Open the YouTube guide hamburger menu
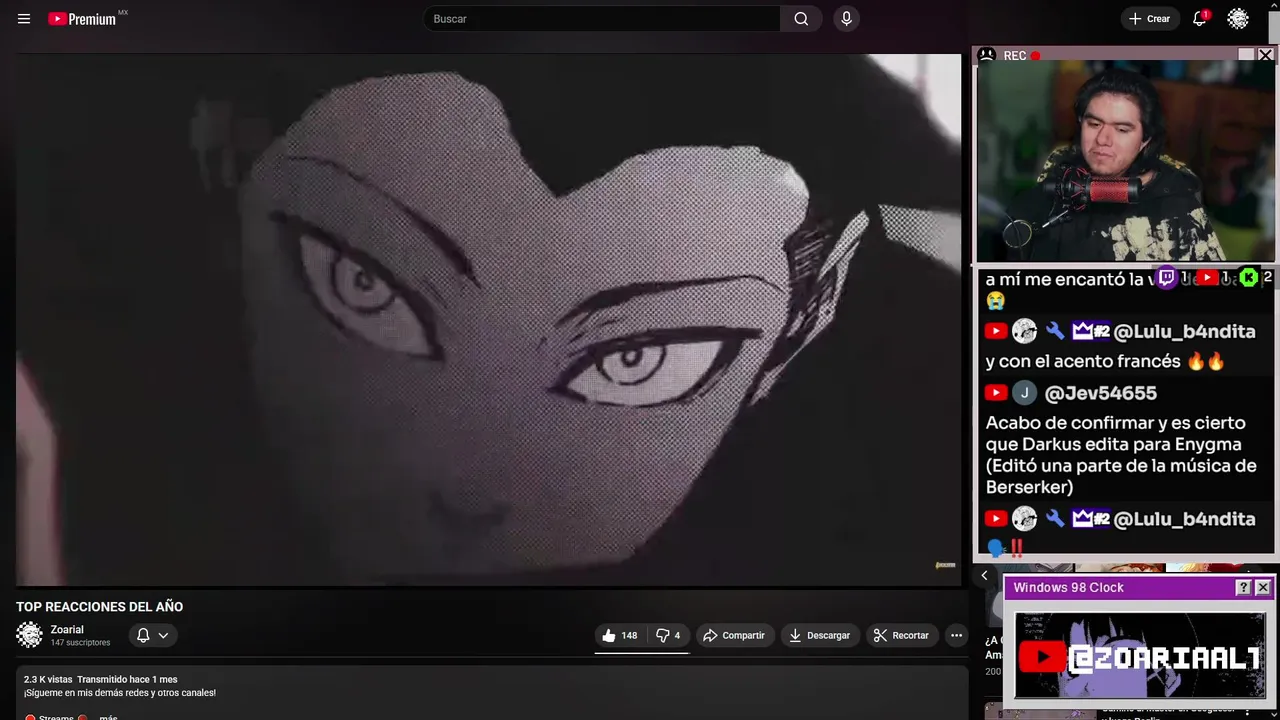Screen dimensions: 1280x720 [24, 19]
